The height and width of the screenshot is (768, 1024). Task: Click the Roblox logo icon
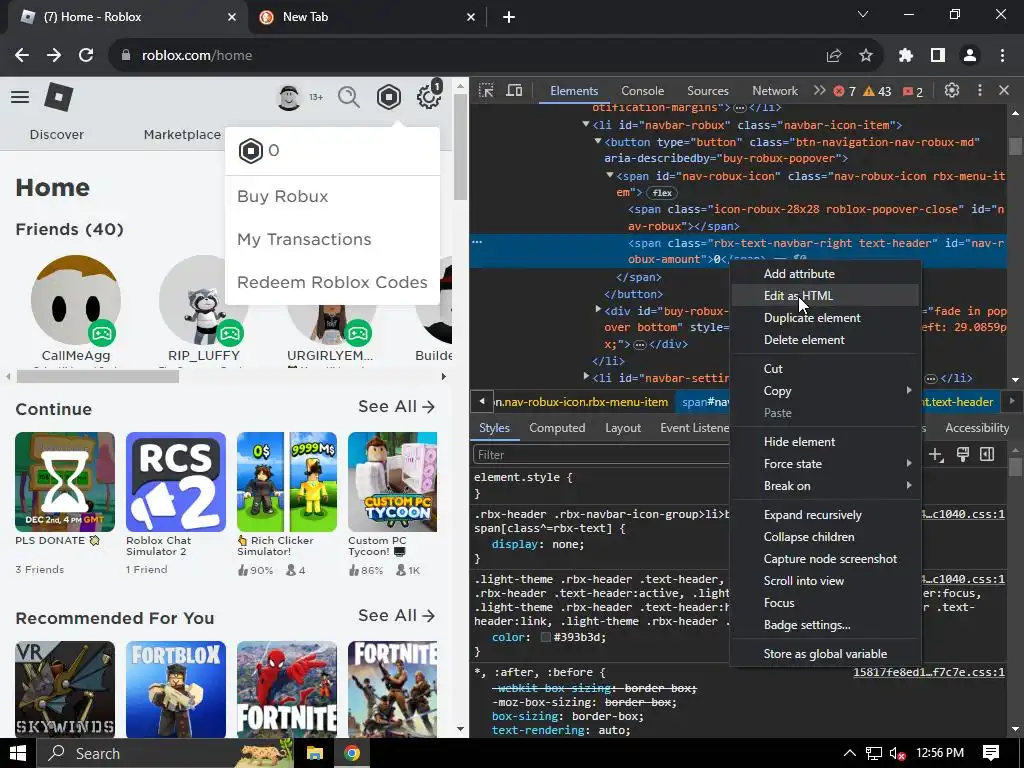click(59, 97)
